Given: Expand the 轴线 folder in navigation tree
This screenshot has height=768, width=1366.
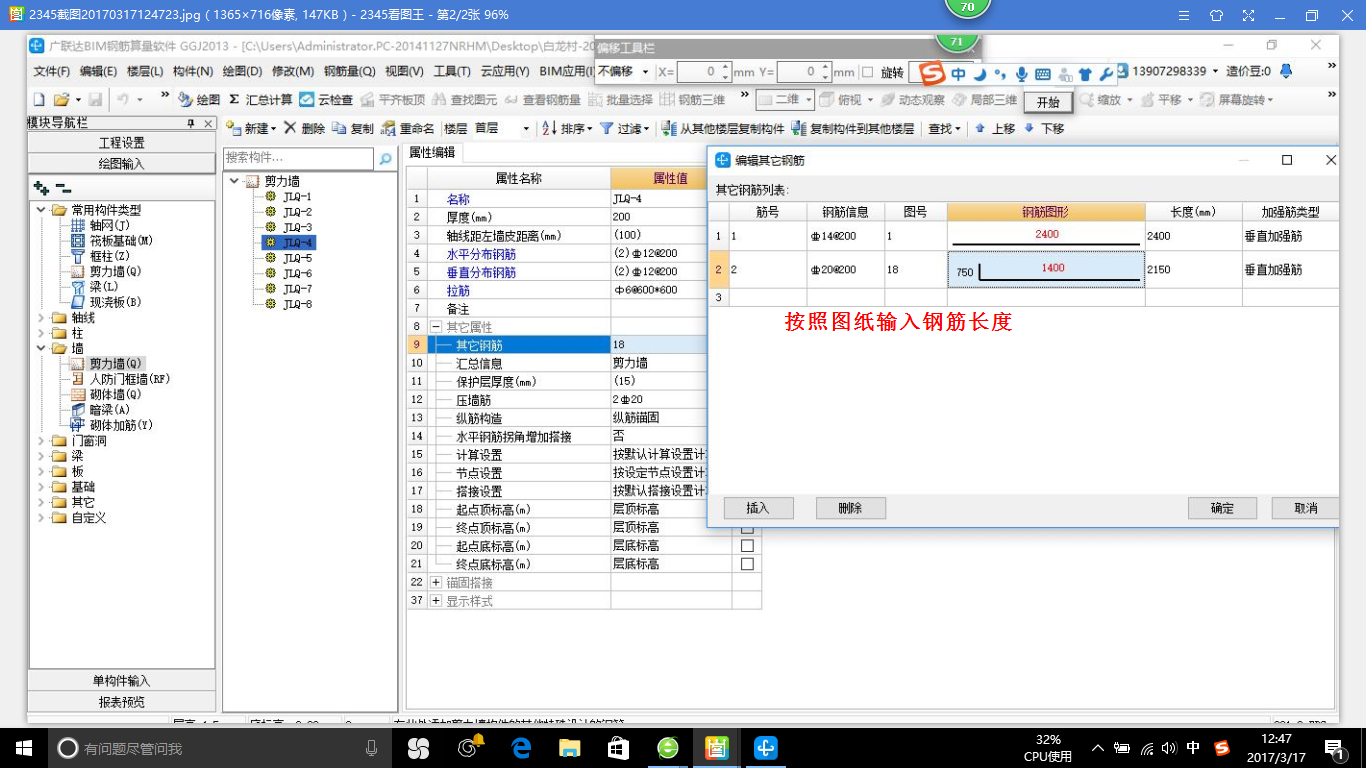Looking at the screenshot, I should pyautogui.click(x=41, y=317).
